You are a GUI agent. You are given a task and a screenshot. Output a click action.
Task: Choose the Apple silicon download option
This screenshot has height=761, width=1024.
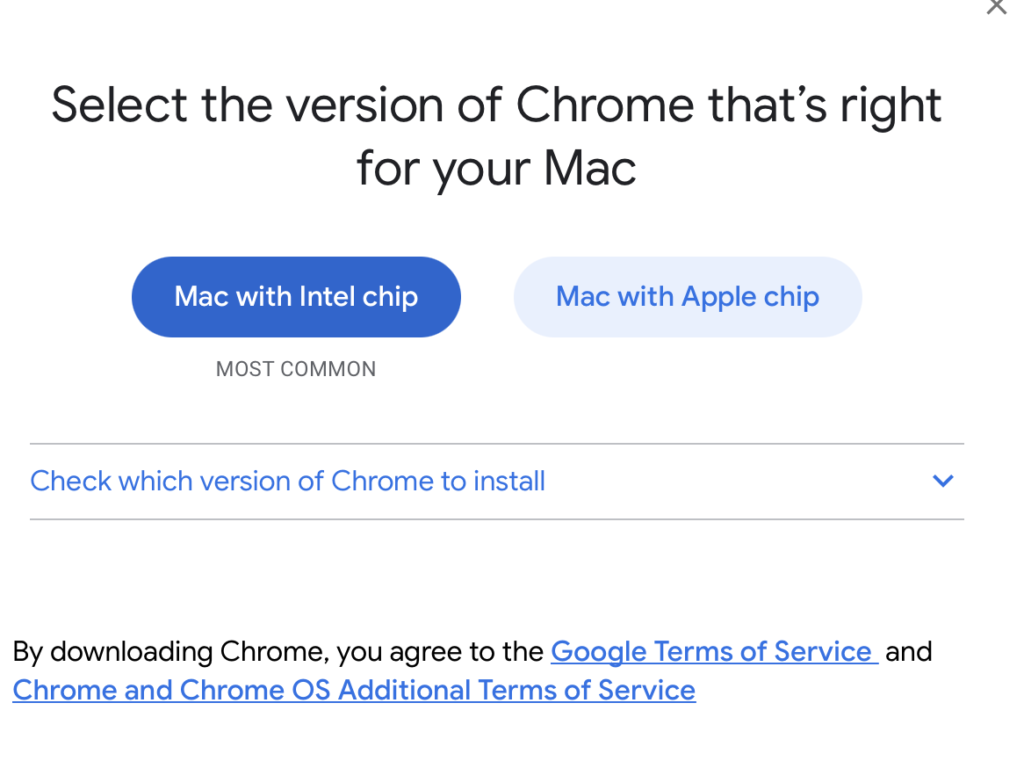[687, 296]
